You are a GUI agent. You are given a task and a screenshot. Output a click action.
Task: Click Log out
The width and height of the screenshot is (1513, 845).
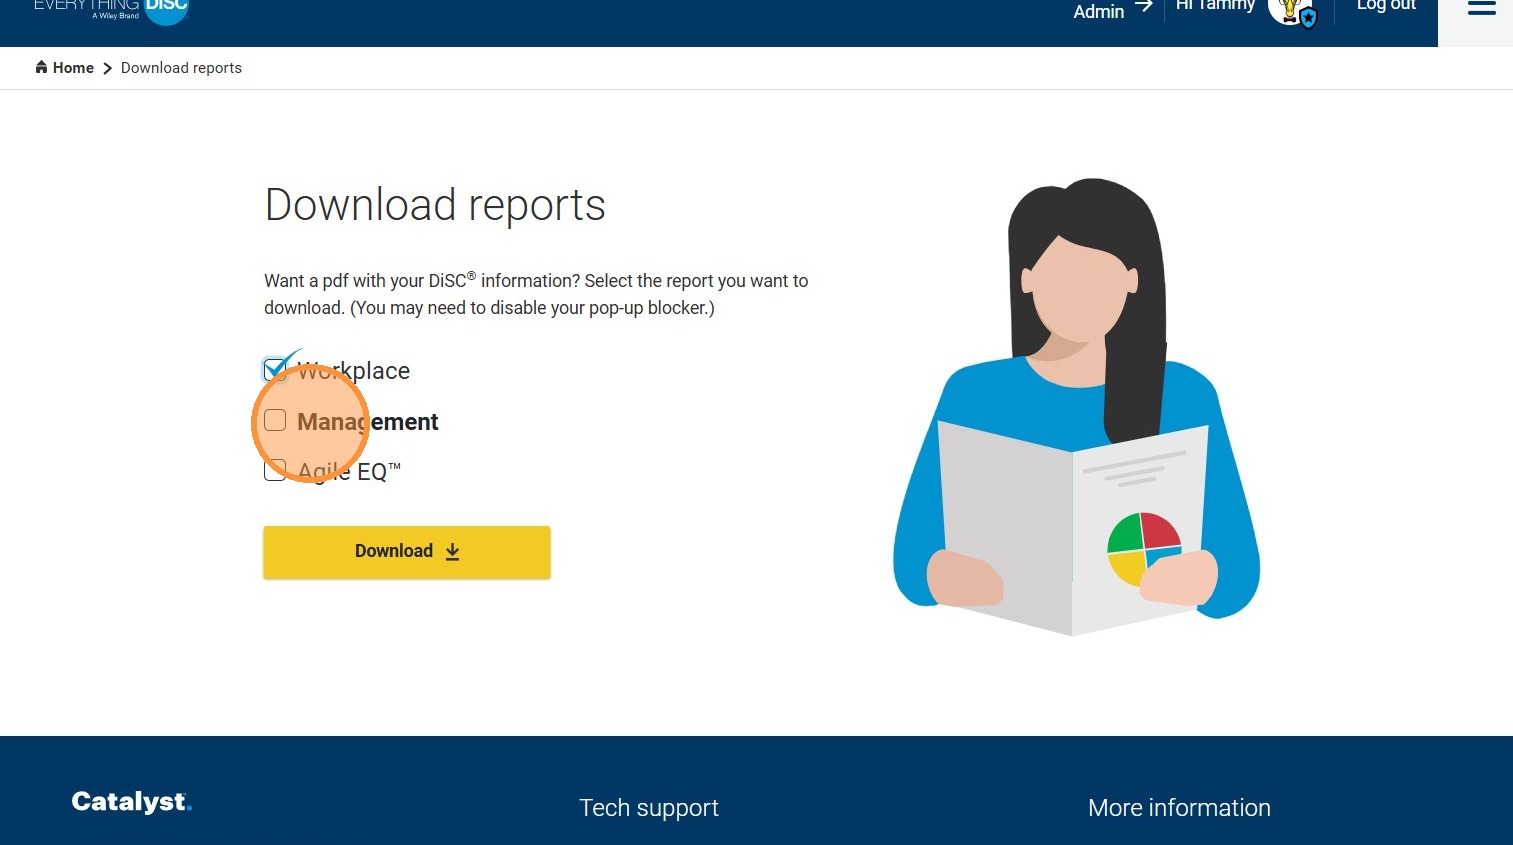[x=1386, y=6]
